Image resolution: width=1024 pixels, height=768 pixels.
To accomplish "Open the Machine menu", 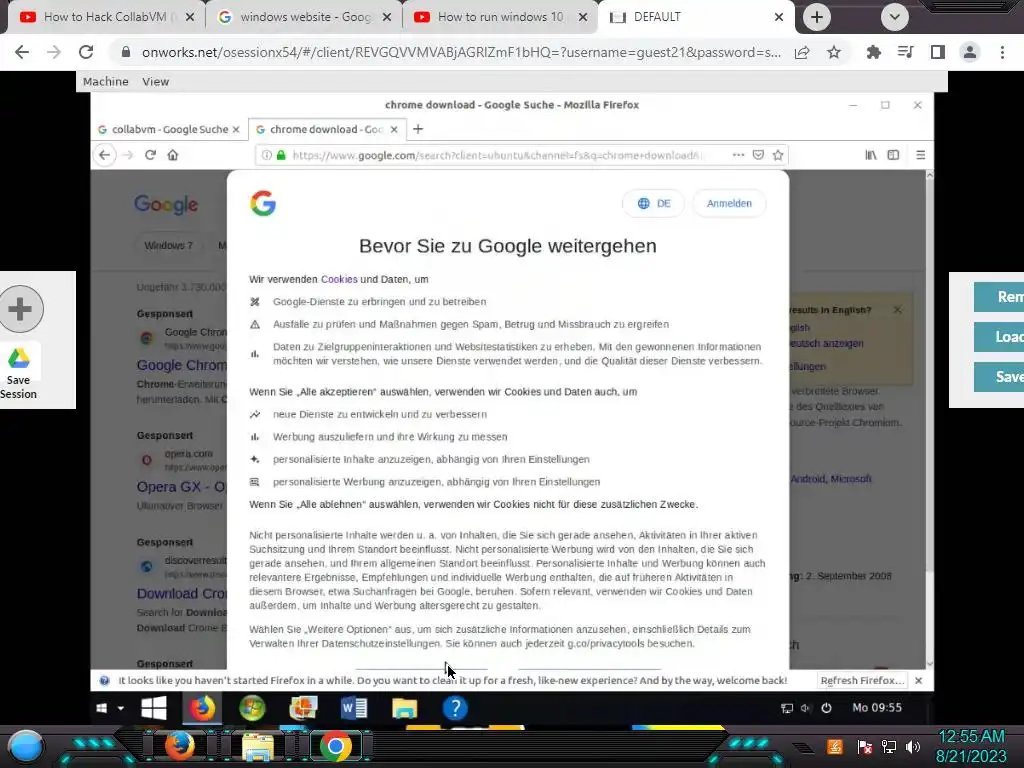I will coord(105,82).
